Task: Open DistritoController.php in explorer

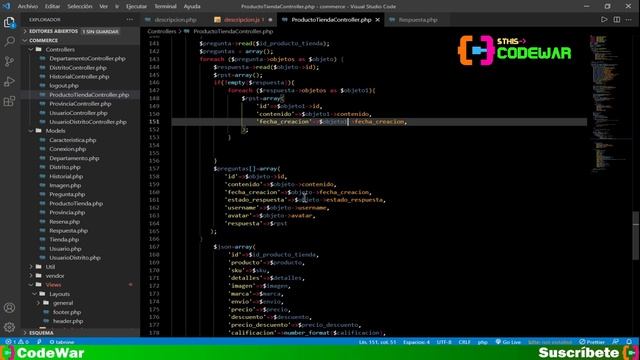Action: (78, 68)
